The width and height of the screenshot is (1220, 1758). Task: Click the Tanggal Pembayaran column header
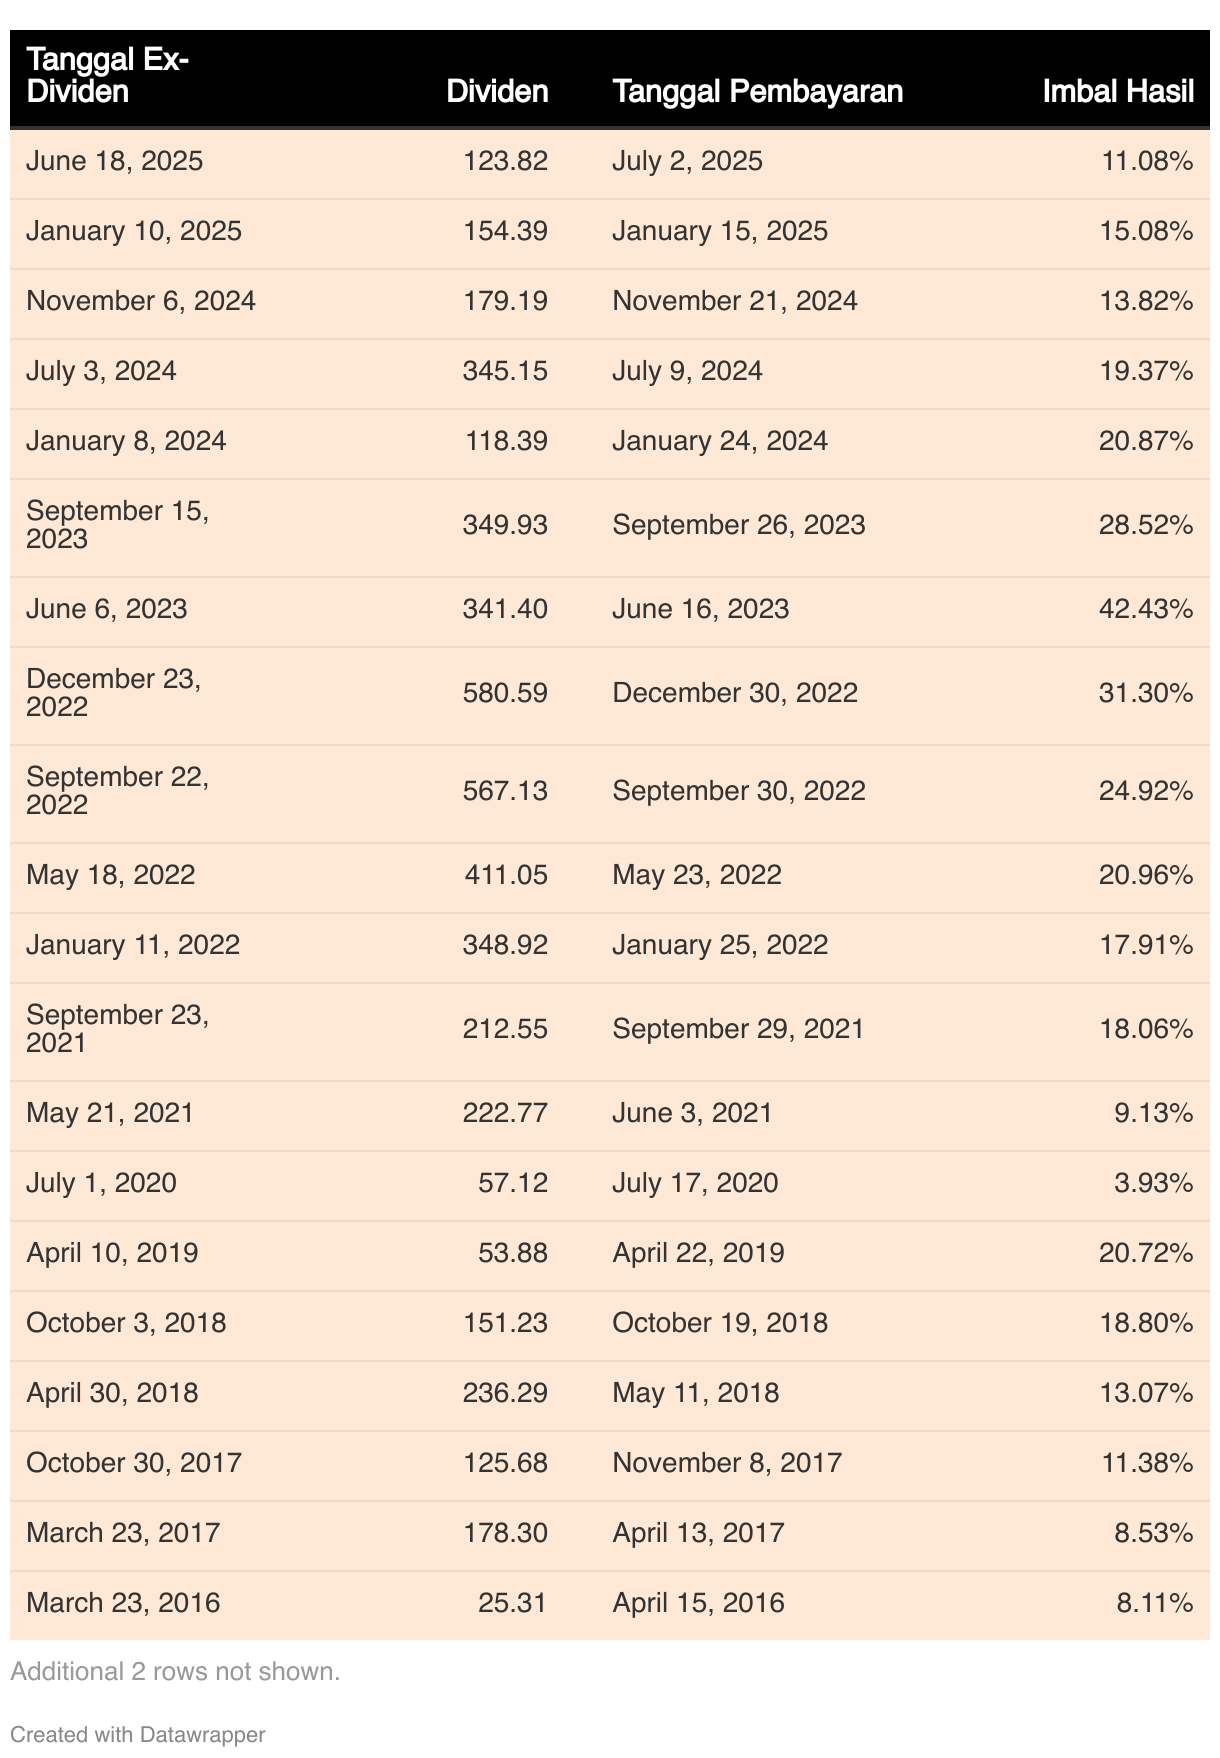[x=757, y=92]
